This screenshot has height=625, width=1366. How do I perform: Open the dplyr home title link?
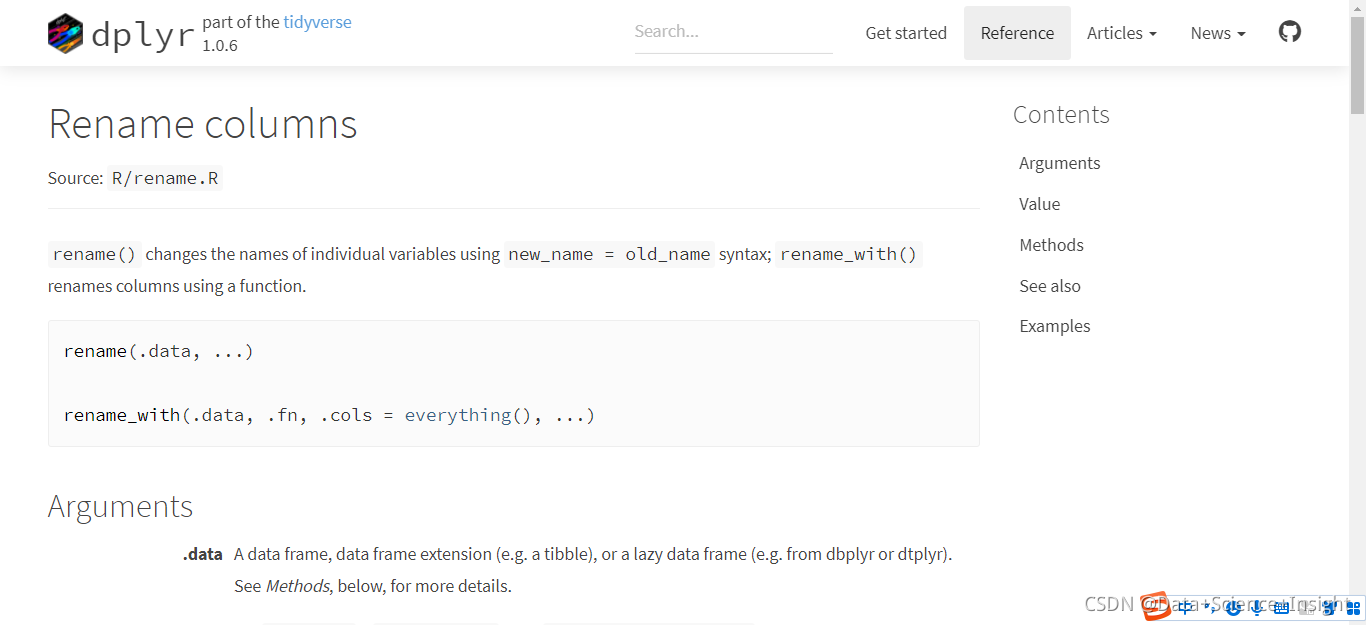(142, 35)
